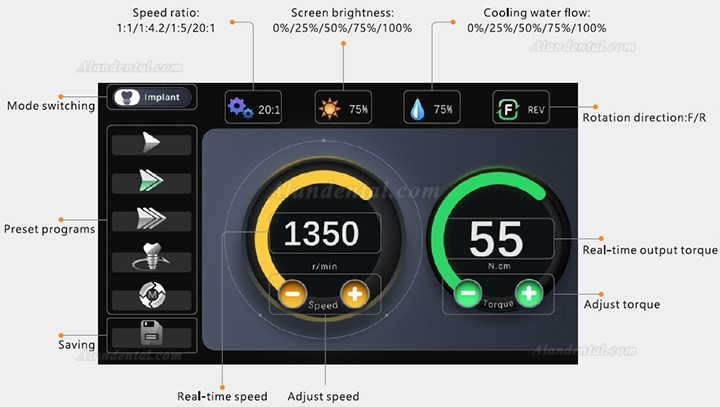Open the 20:1 speed ratio selector
The height and width of the screenshot is (407, 720).
coord(253,107)
